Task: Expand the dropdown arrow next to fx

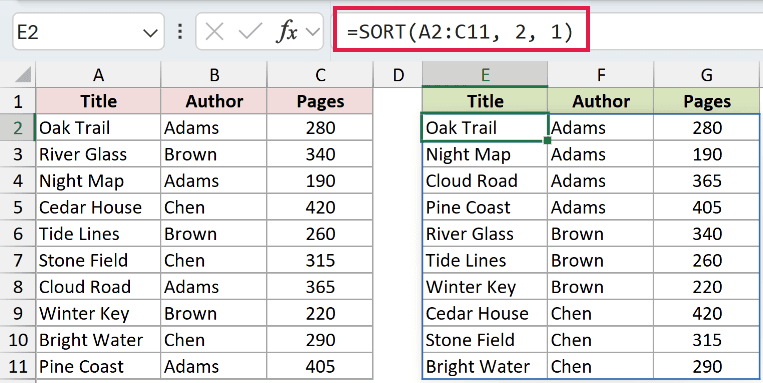Action: (x=312, y=32)
